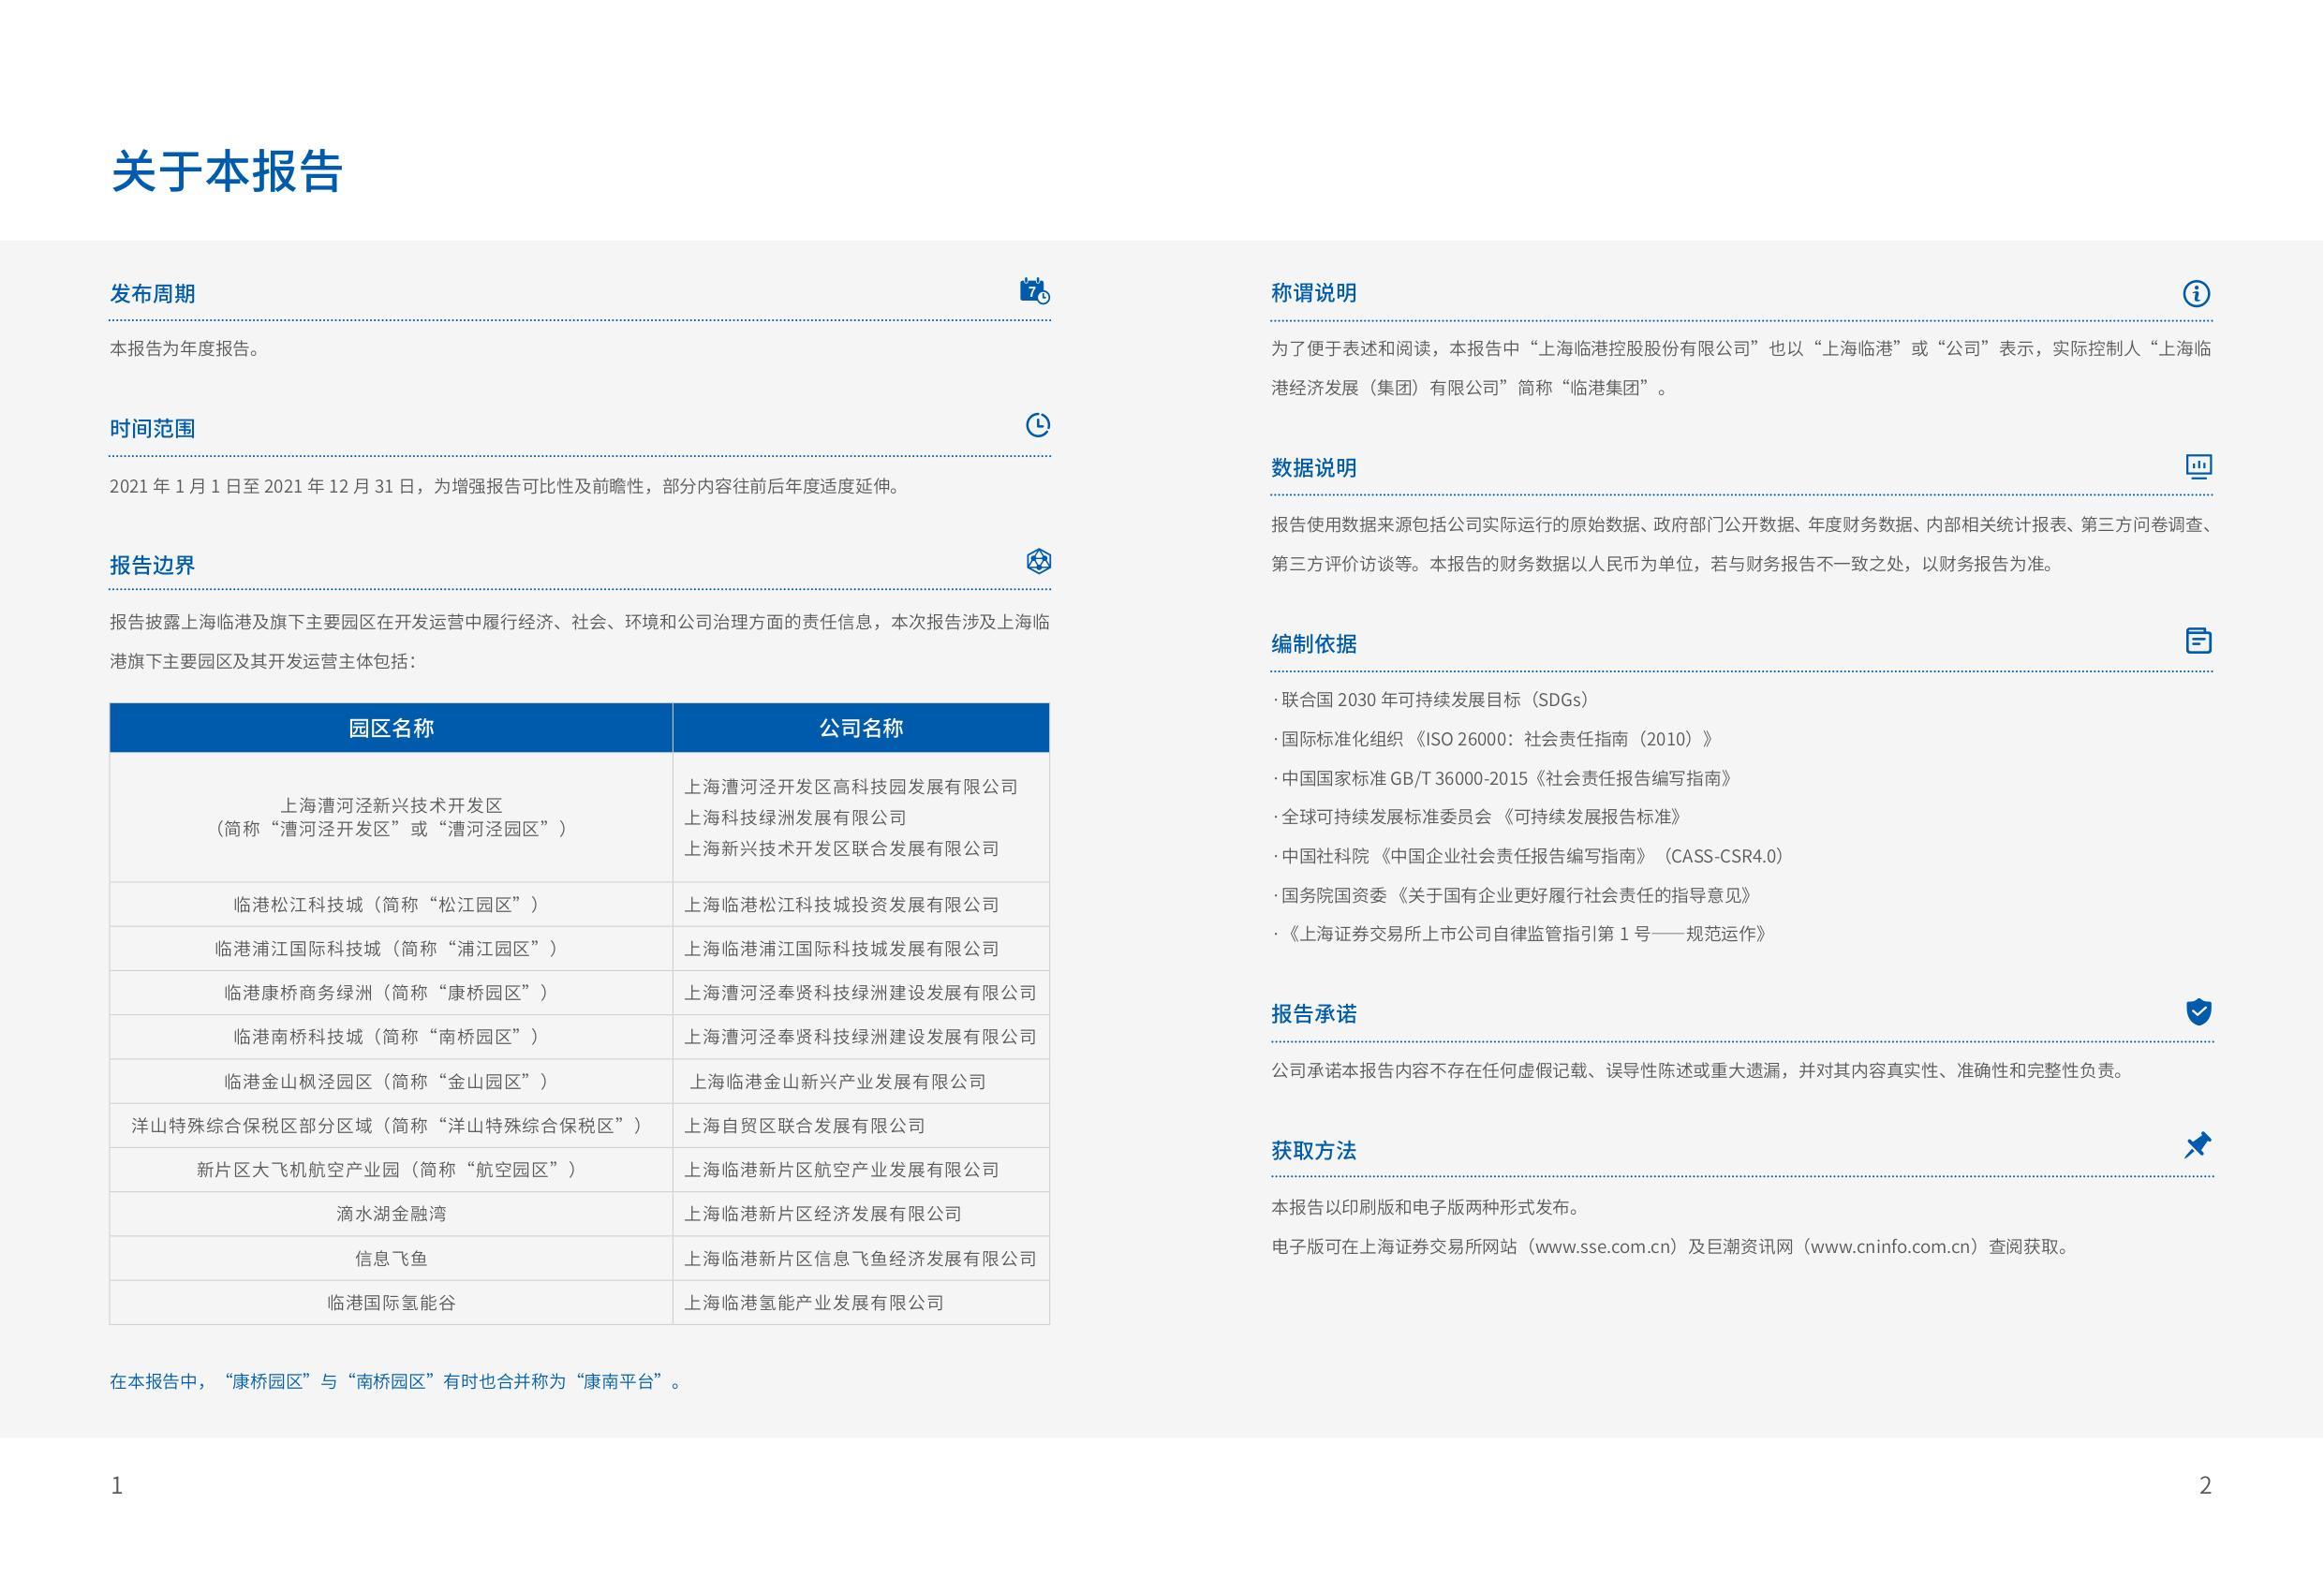Click the chart board icon beside 数据说明
Screen dimensions: 2324x1577
(2198, 466)
